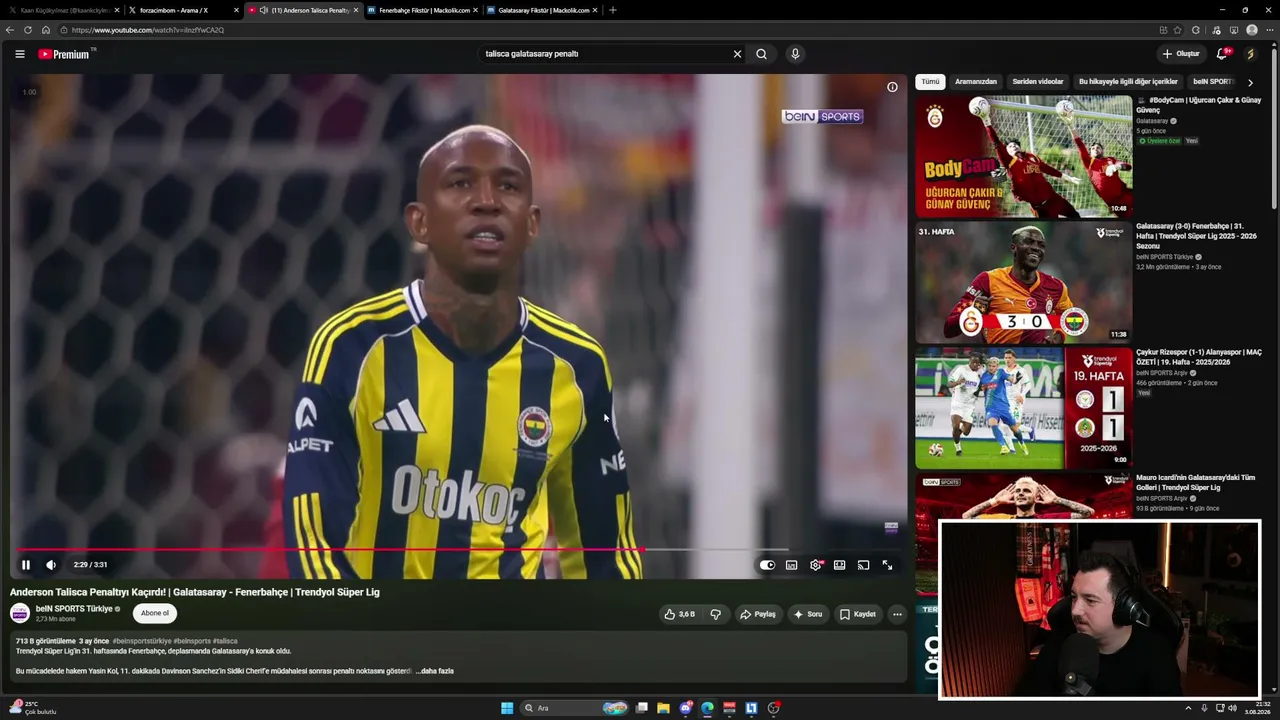Reload the current page
This screenshot has height=720, width=1280.
28,30
